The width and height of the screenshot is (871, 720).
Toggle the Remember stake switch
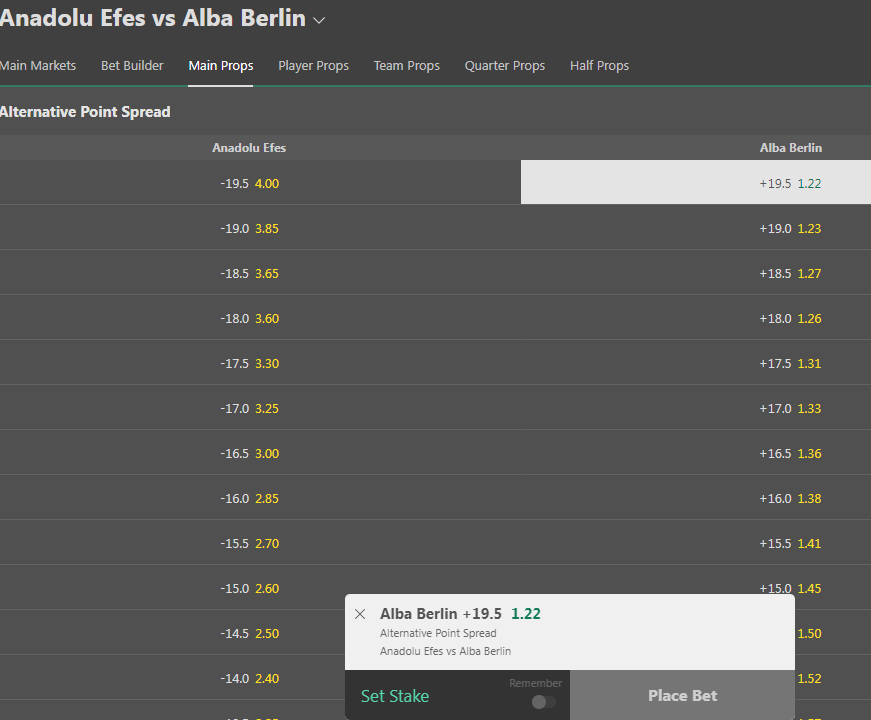coord(543,702)
